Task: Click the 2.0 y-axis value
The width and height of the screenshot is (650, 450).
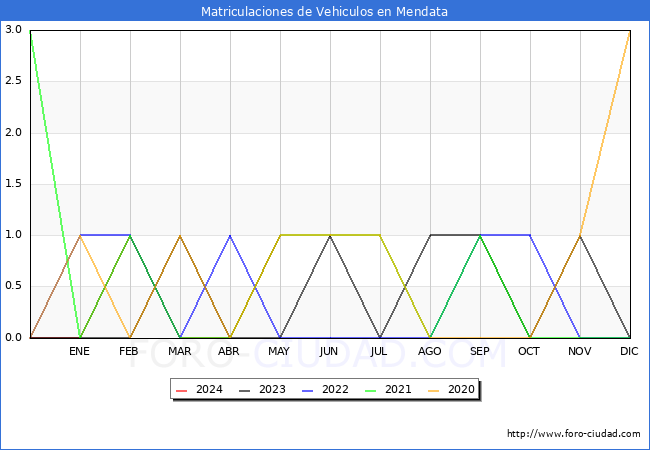Action: tap(13, 133)
